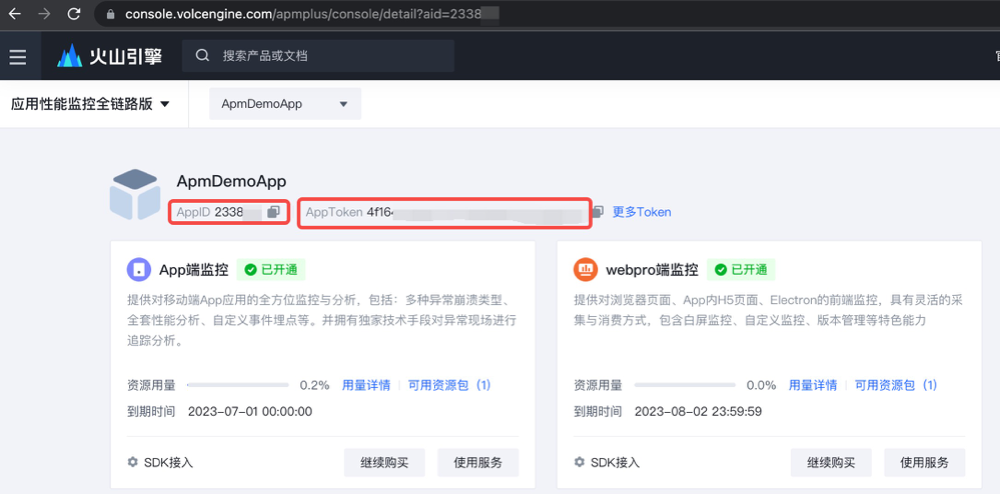
Task: Click the 已开通 badge on webpro端监控
Action: click(x=741, y=270)
